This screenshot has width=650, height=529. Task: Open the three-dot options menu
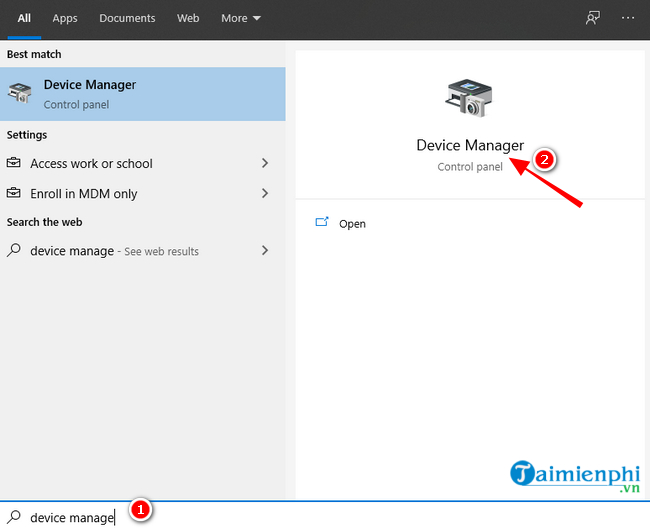click(x=628, y=18)
